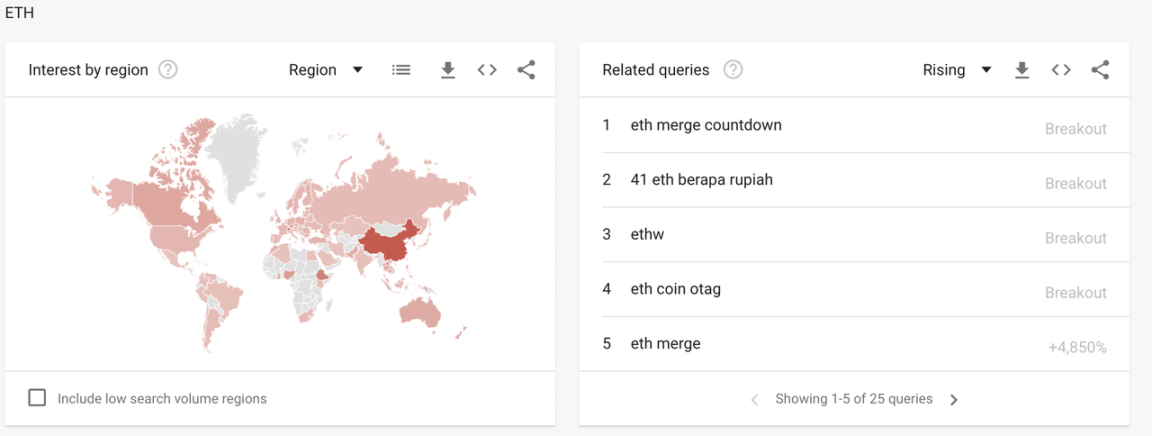Select the "eth coin otag" query
The height and width of the screenshot is (436, 1152).
[675, 289]
